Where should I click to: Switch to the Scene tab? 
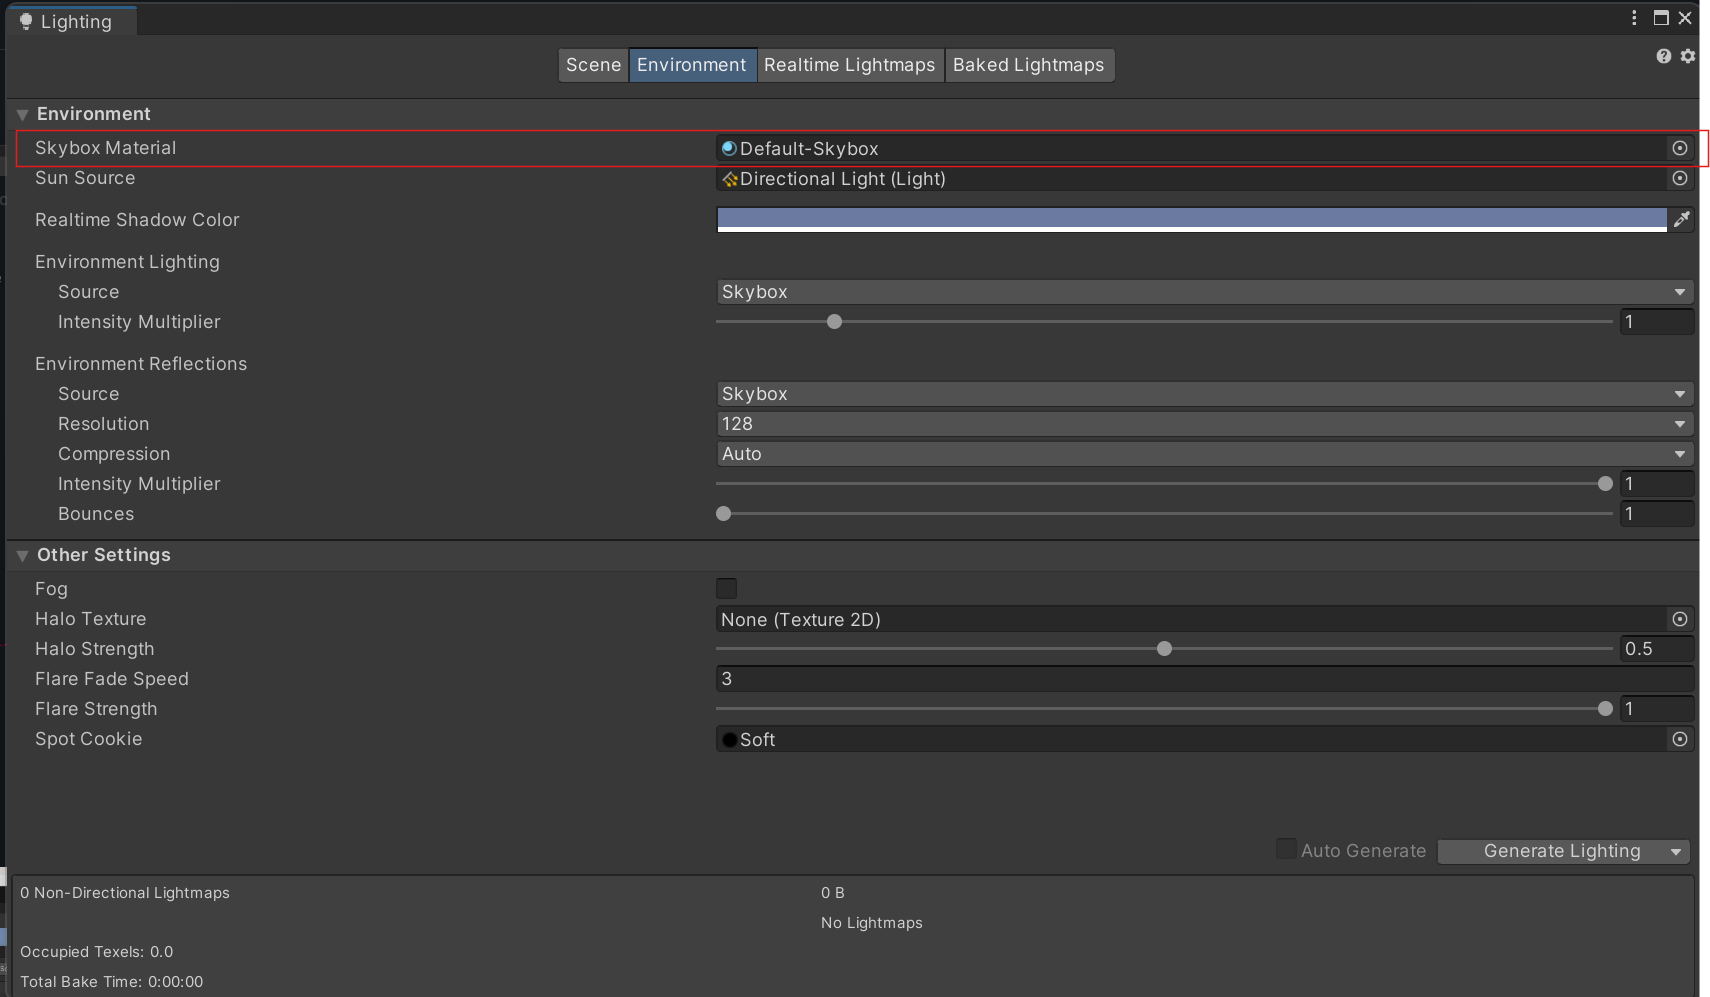593,65
